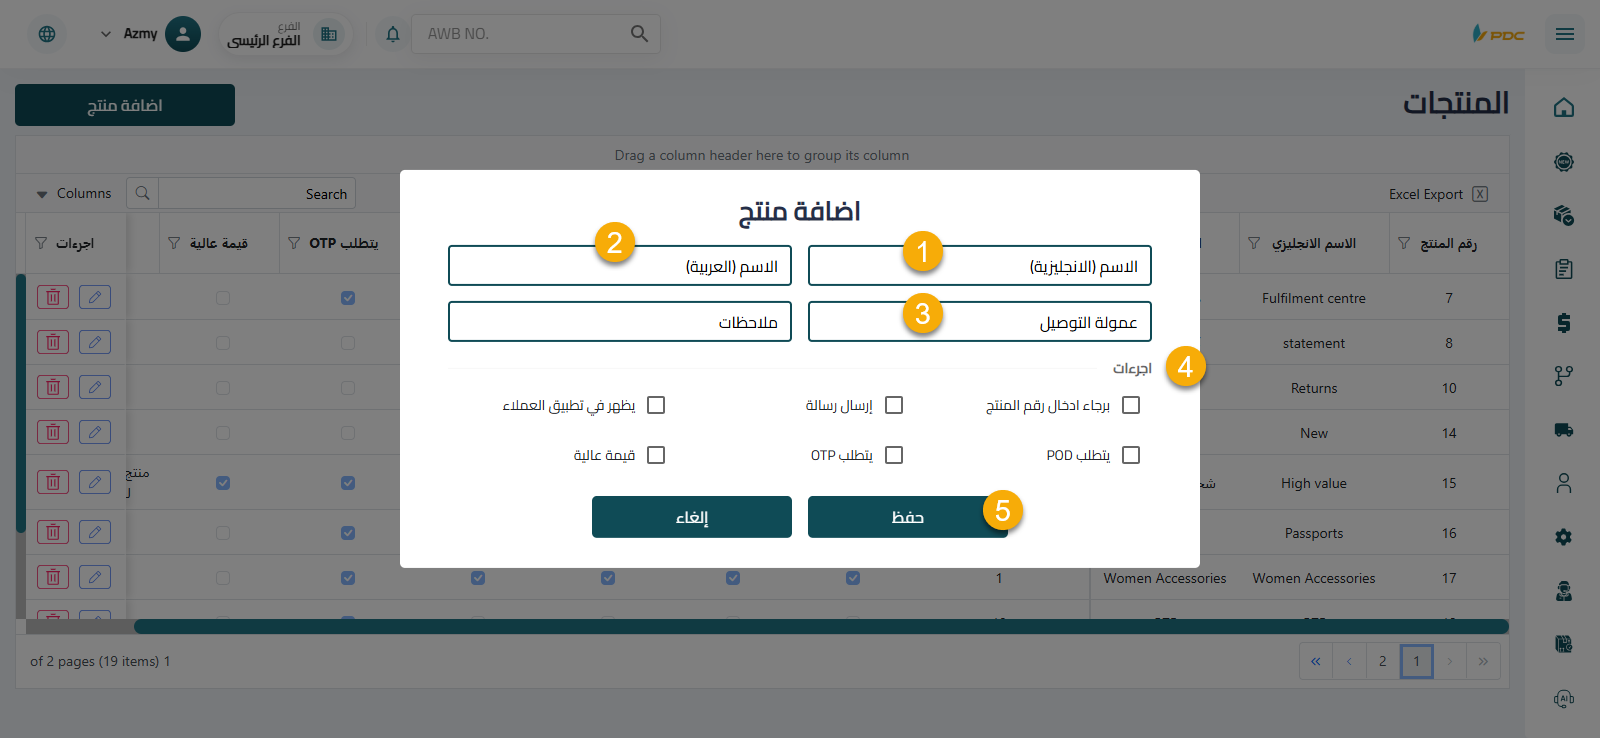The height and width of the screenshot is (738, 1600).
Task: Open the chevron next to Azmy
Action: point(104,33)
